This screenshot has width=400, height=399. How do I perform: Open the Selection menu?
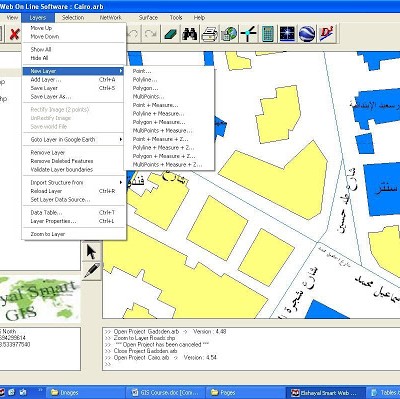point(73,18)
